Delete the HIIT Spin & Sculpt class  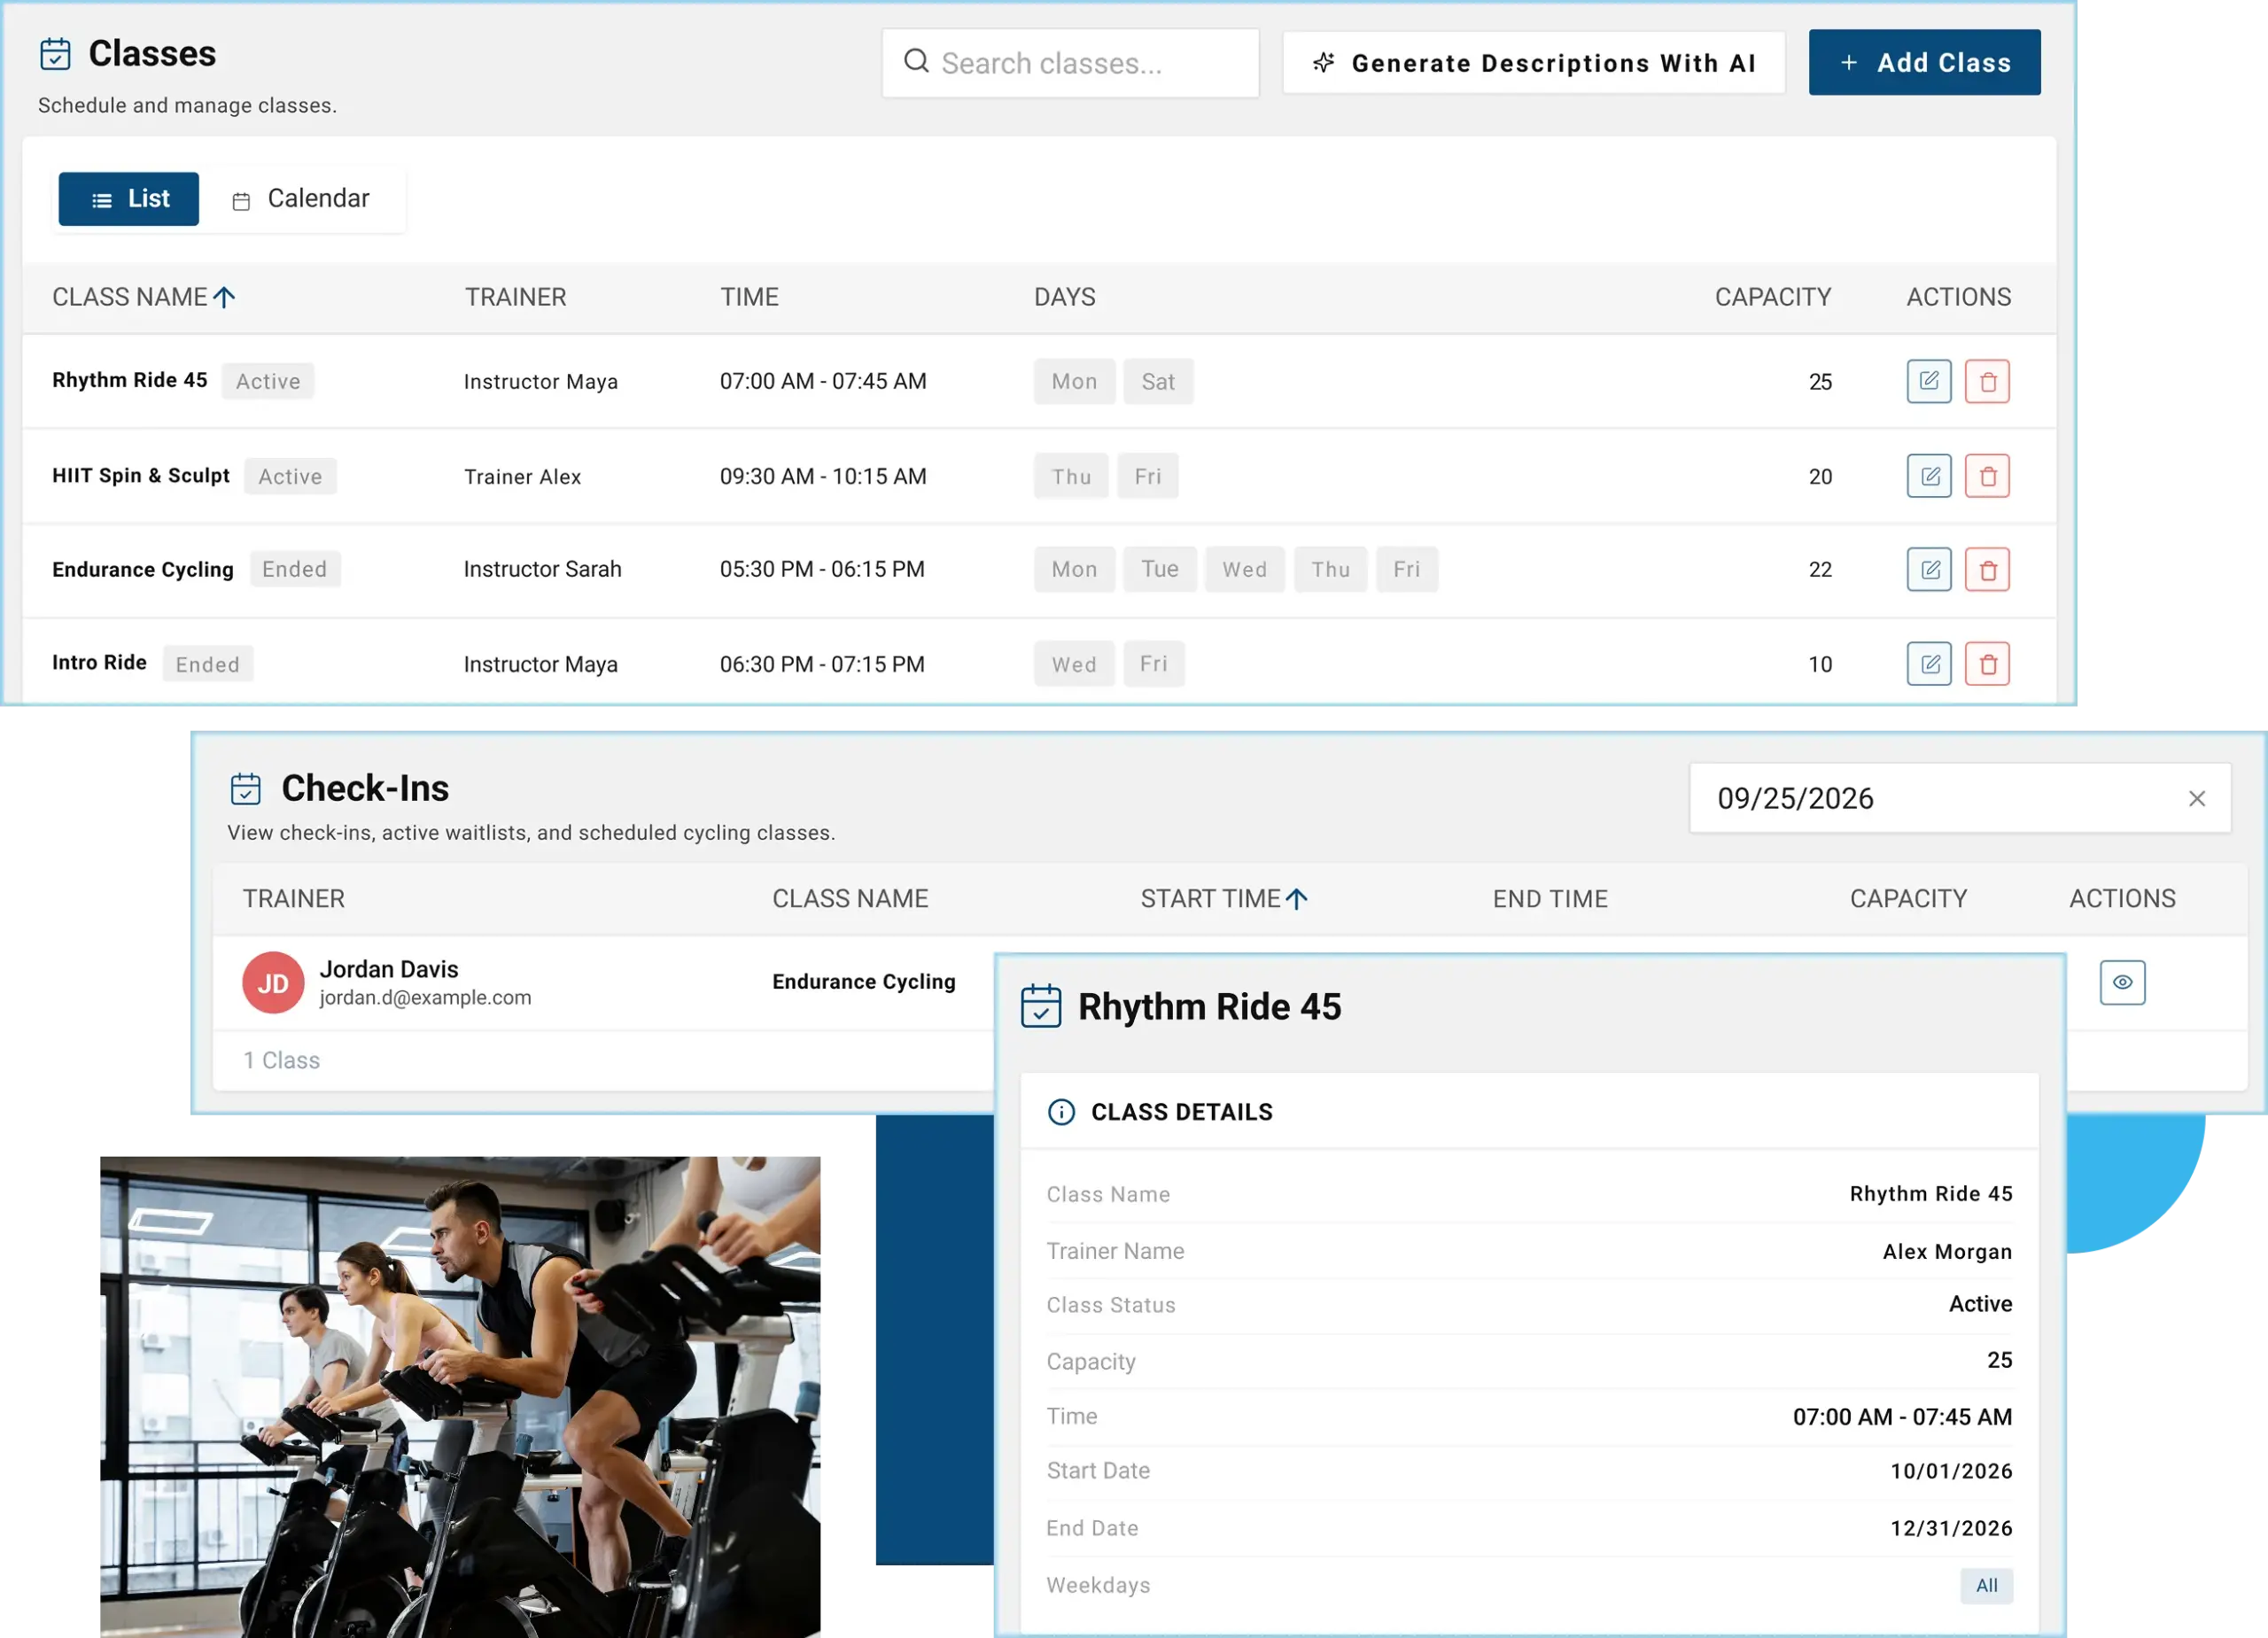(1986, 476)
